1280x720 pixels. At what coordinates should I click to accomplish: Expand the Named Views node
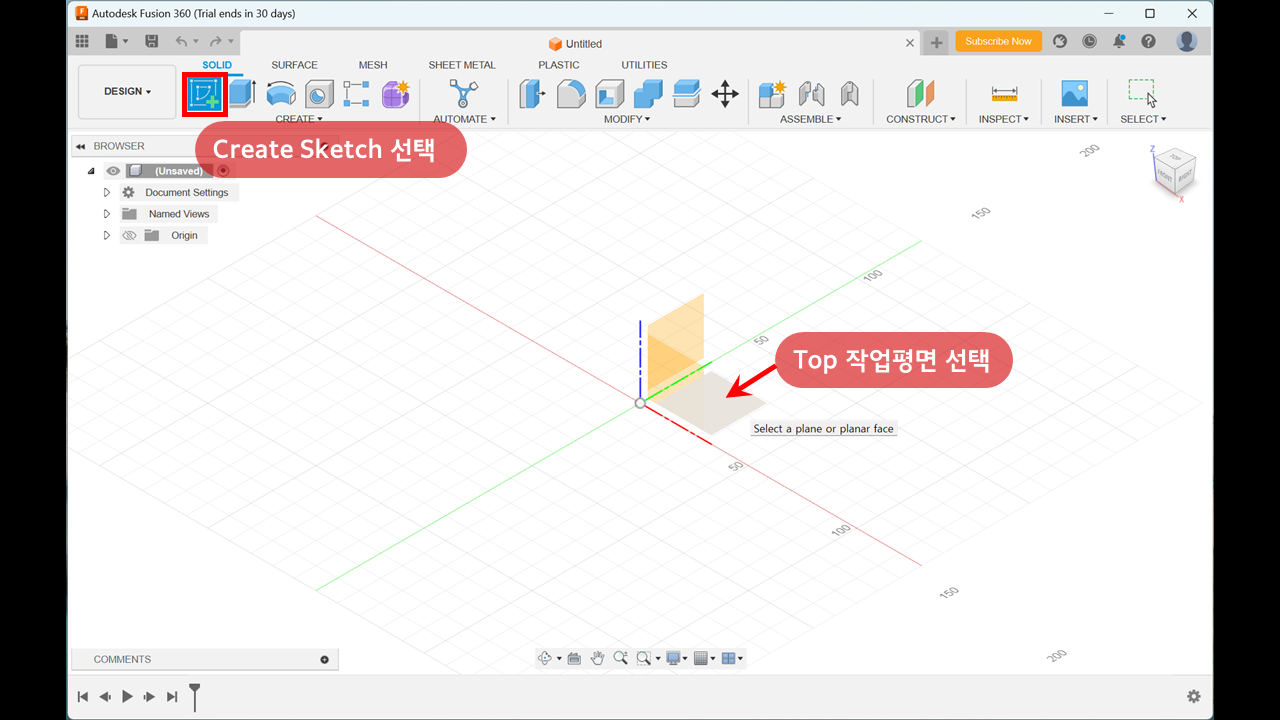tap(107, 214)
